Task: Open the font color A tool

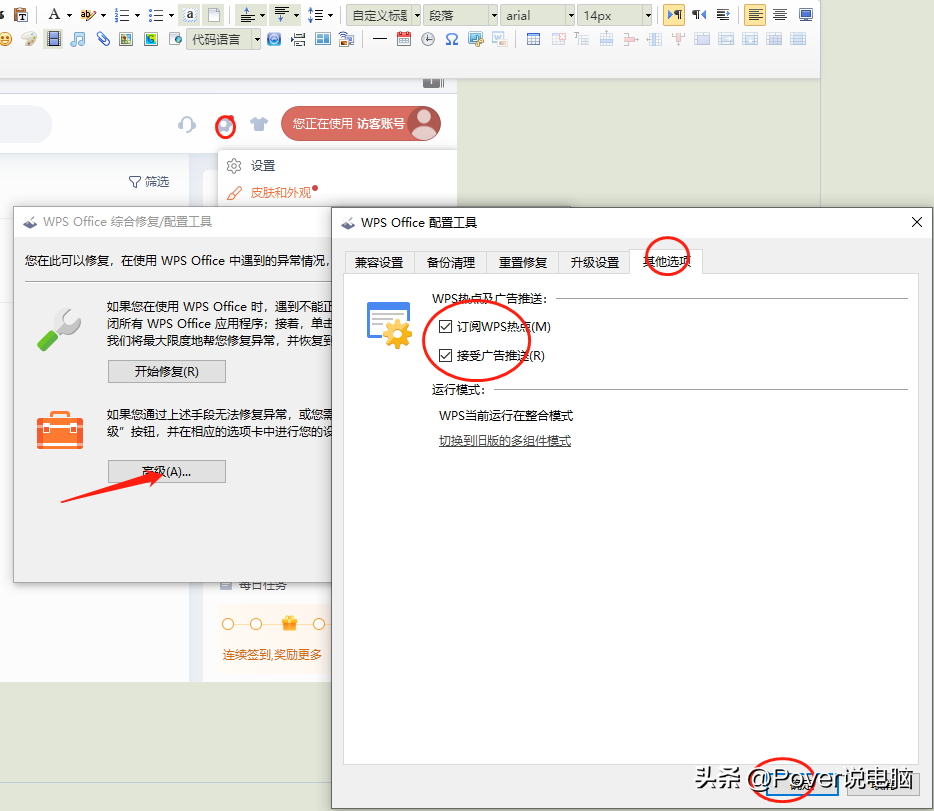Action: [x=54, y=15]
